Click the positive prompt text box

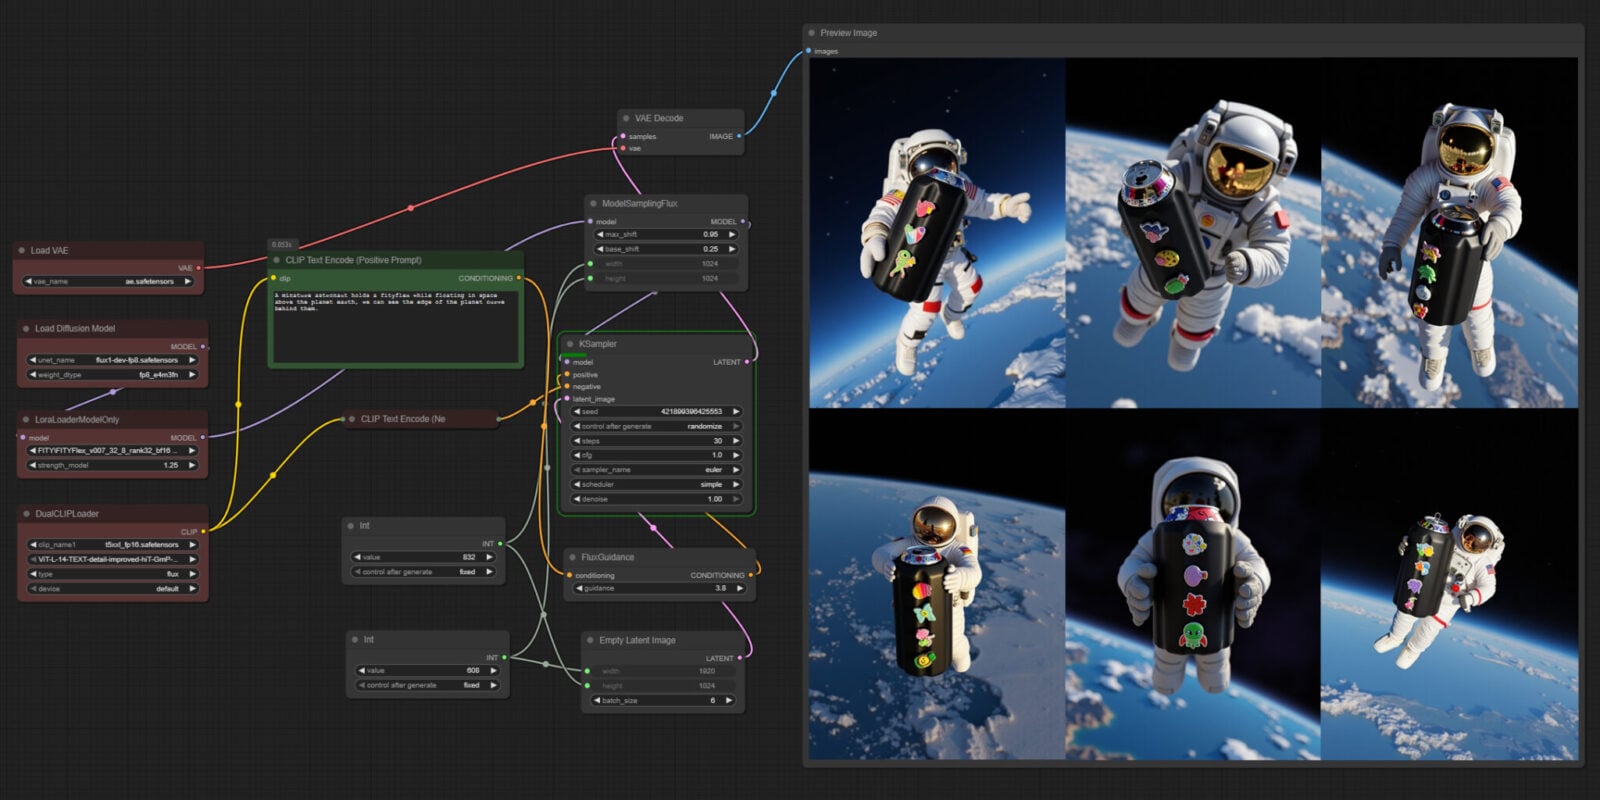(395, 327)
